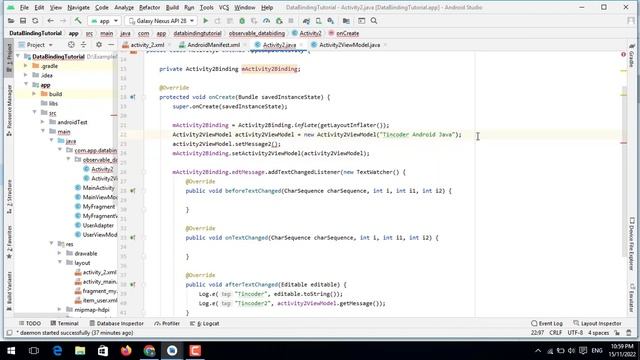Image resolution: width=640 pixels, height=360 pixels.
Task: Click the editor error indicator icon
Action: (x=623, y=55)
